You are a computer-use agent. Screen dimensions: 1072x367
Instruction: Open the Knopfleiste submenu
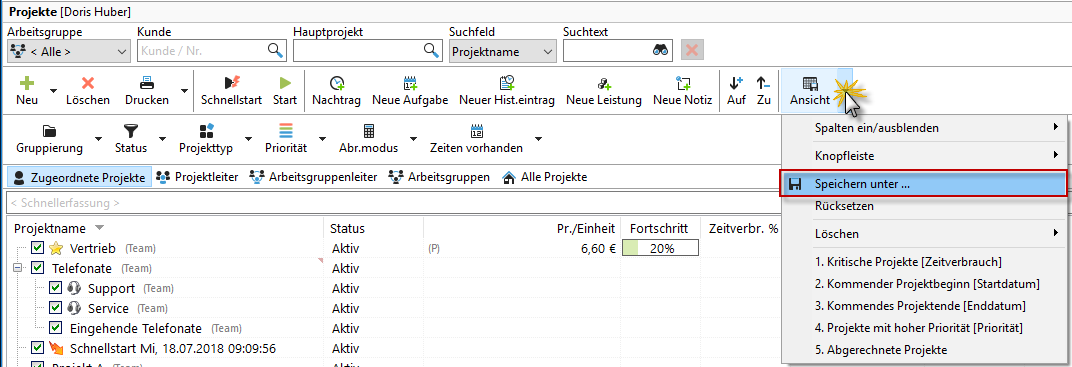click(924, 156)
